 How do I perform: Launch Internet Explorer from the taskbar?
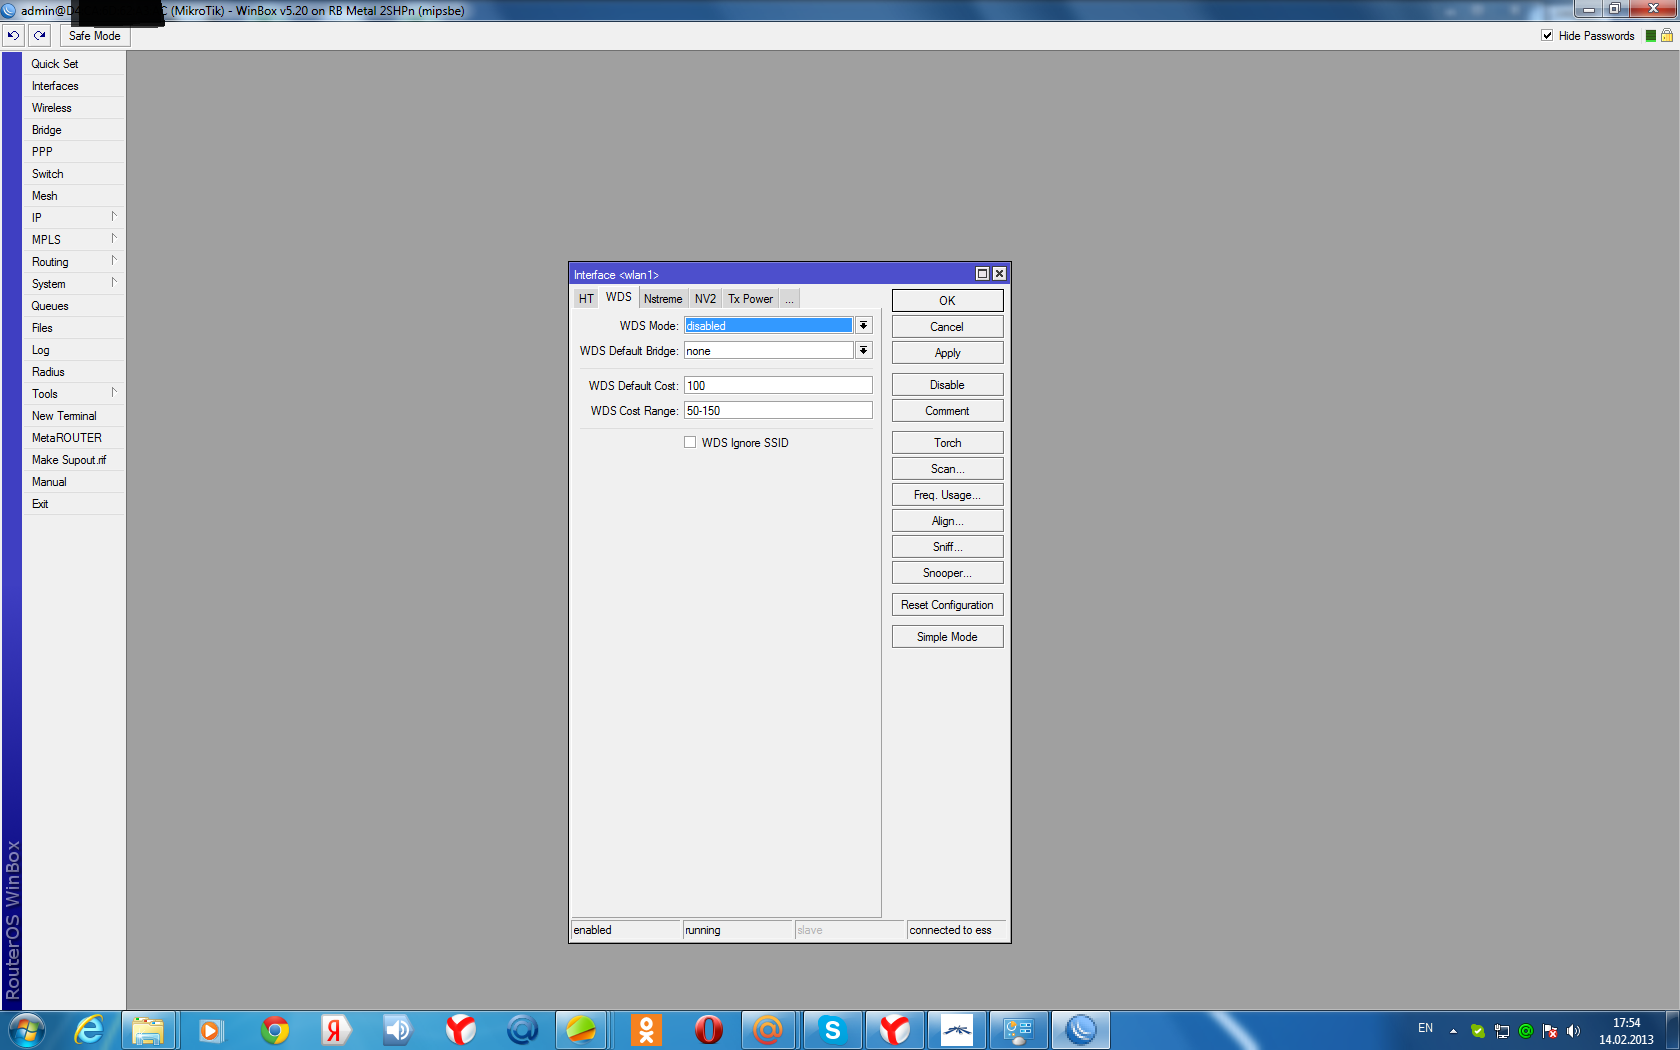pyautogui.click(x=89, y=1030)
